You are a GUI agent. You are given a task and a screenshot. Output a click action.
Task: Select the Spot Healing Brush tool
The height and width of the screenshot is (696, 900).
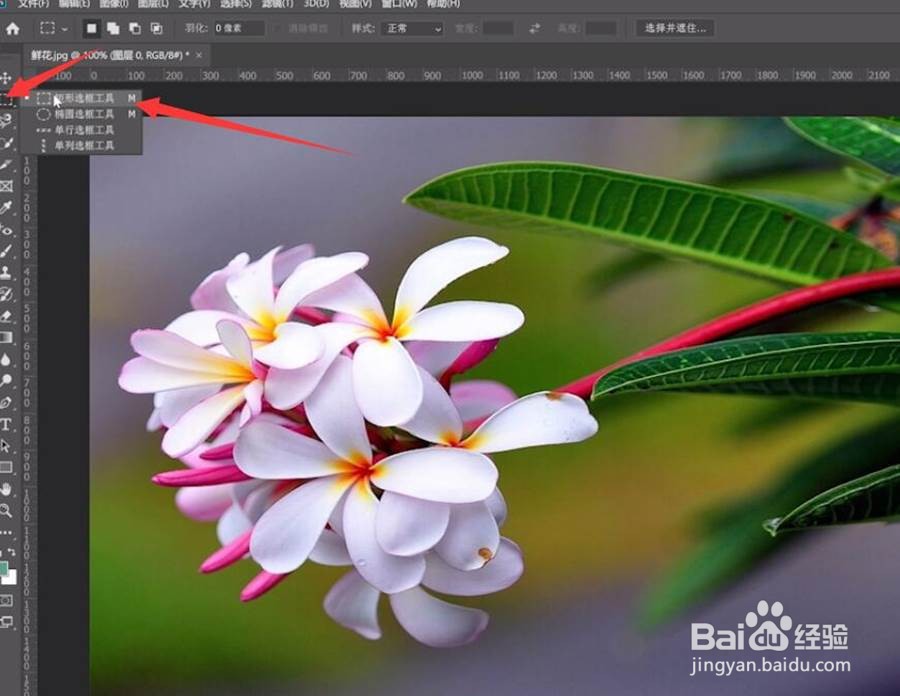tap(6, 230)
